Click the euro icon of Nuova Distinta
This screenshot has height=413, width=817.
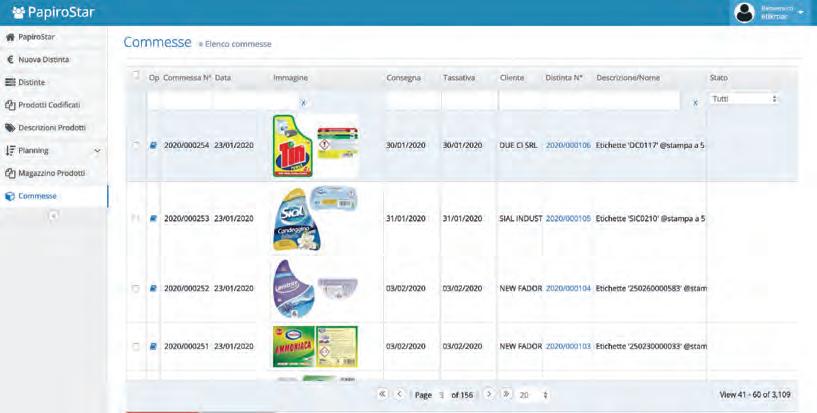click(10, 59)
